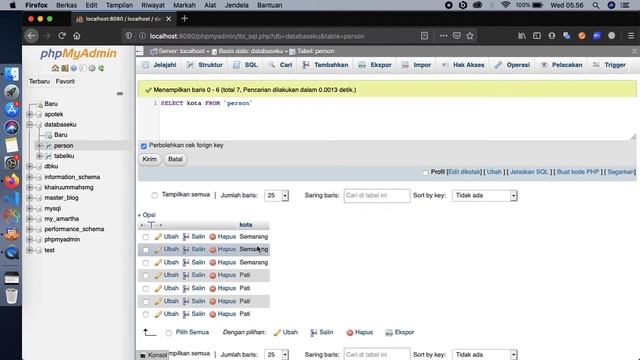The image size is (640, 360).
Task: Open the Tambahkan tab
Action: pyautogui.click(x=326, y=65)
